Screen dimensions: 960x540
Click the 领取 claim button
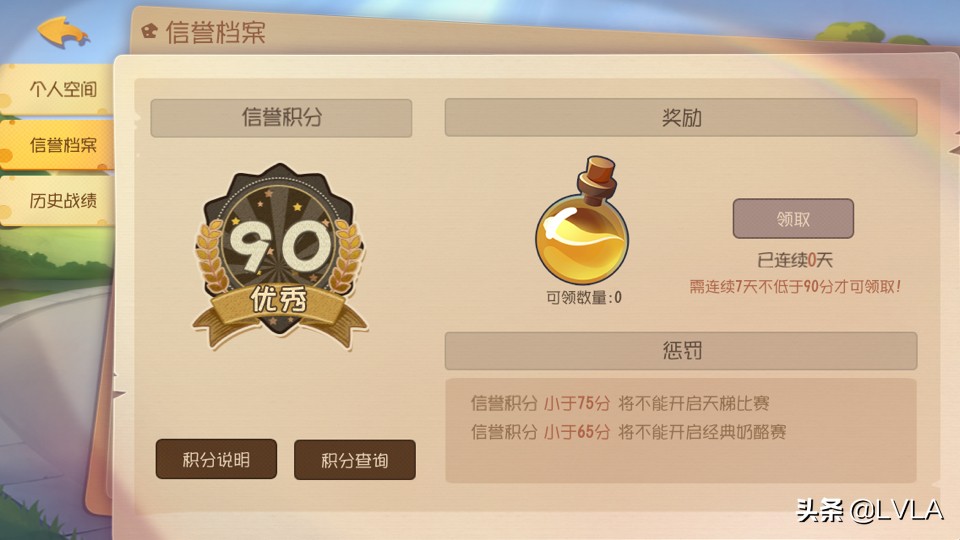793,219
